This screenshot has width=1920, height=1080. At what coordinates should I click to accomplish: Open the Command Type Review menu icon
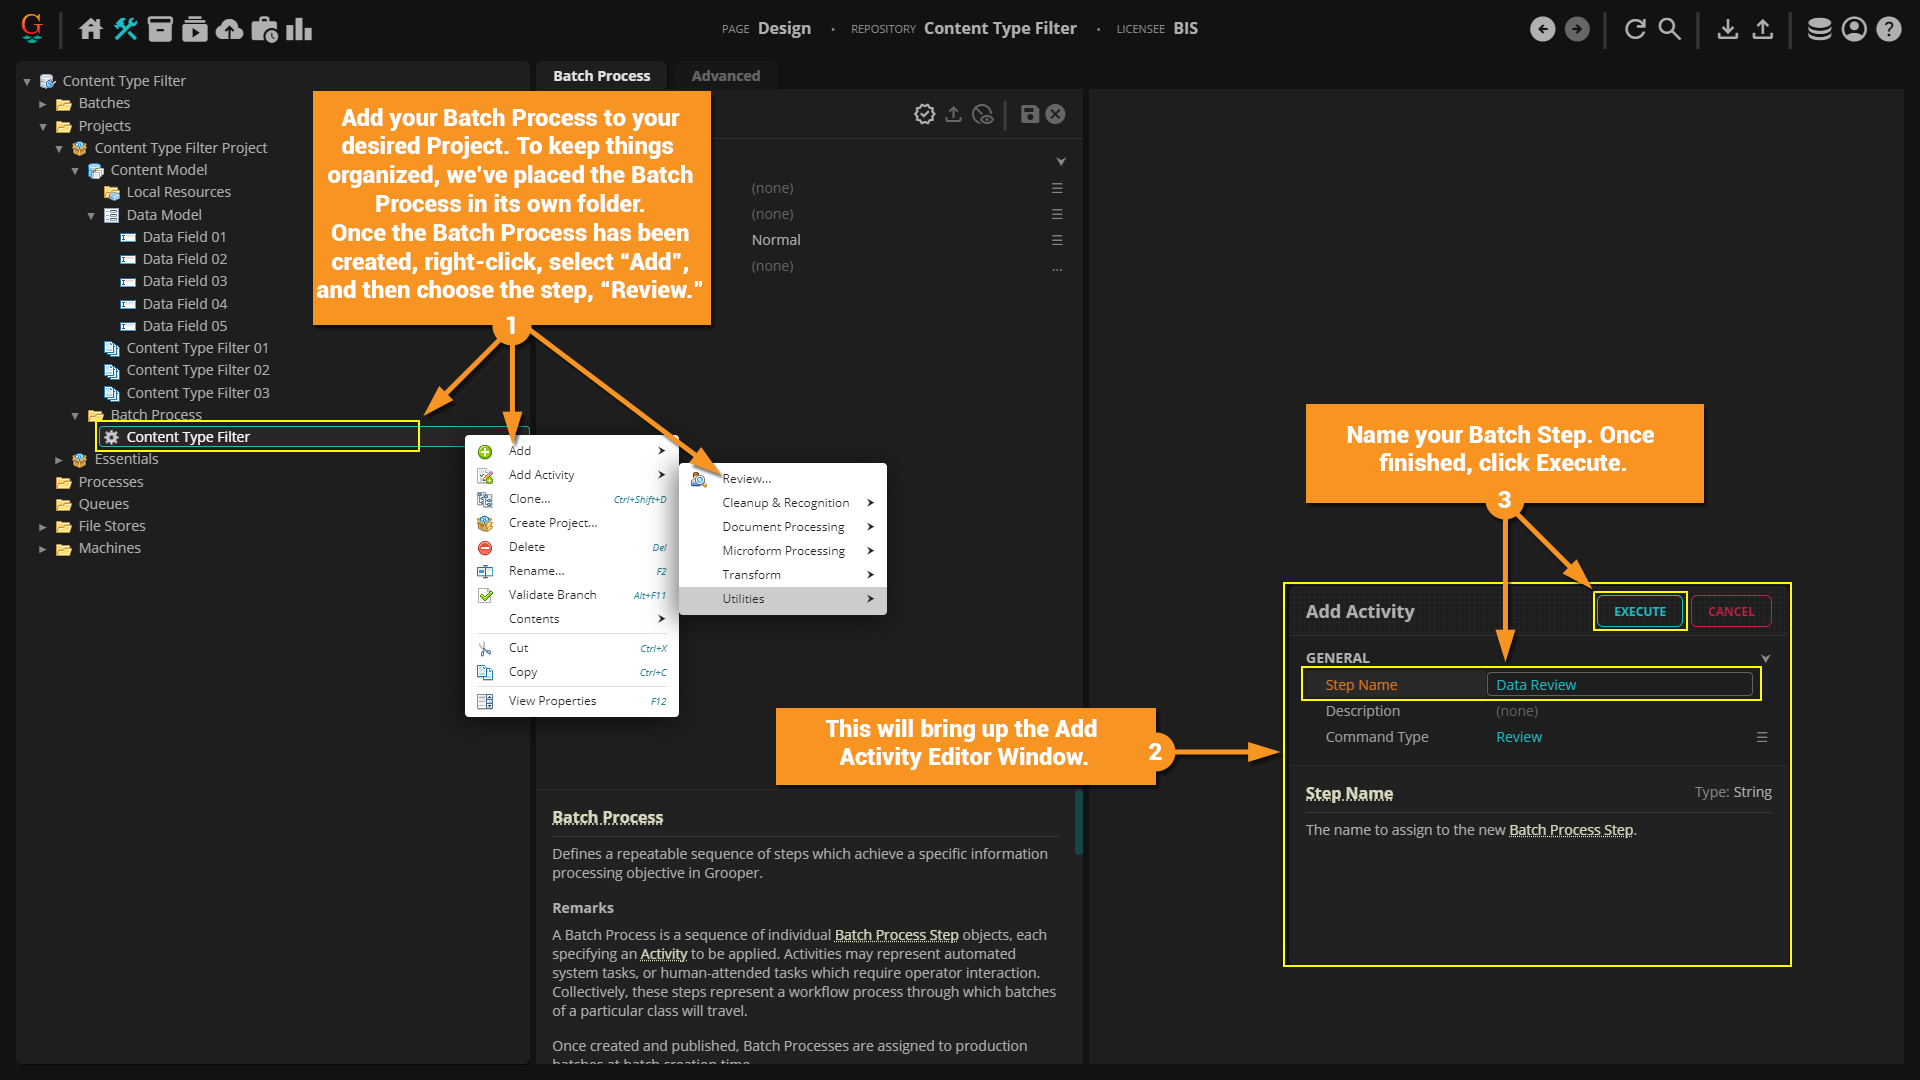pyautogui.click(x=1762, y=737)
